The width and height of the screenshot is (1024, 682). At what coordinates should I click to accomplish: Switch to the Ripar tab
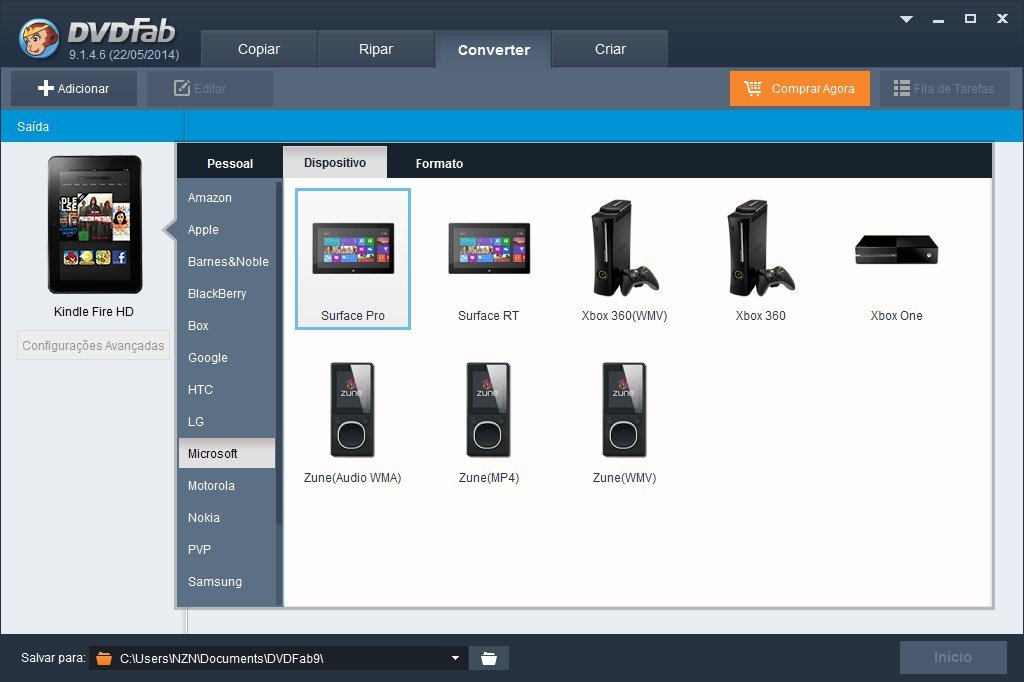pyautogui.click(x=376, y=49)
